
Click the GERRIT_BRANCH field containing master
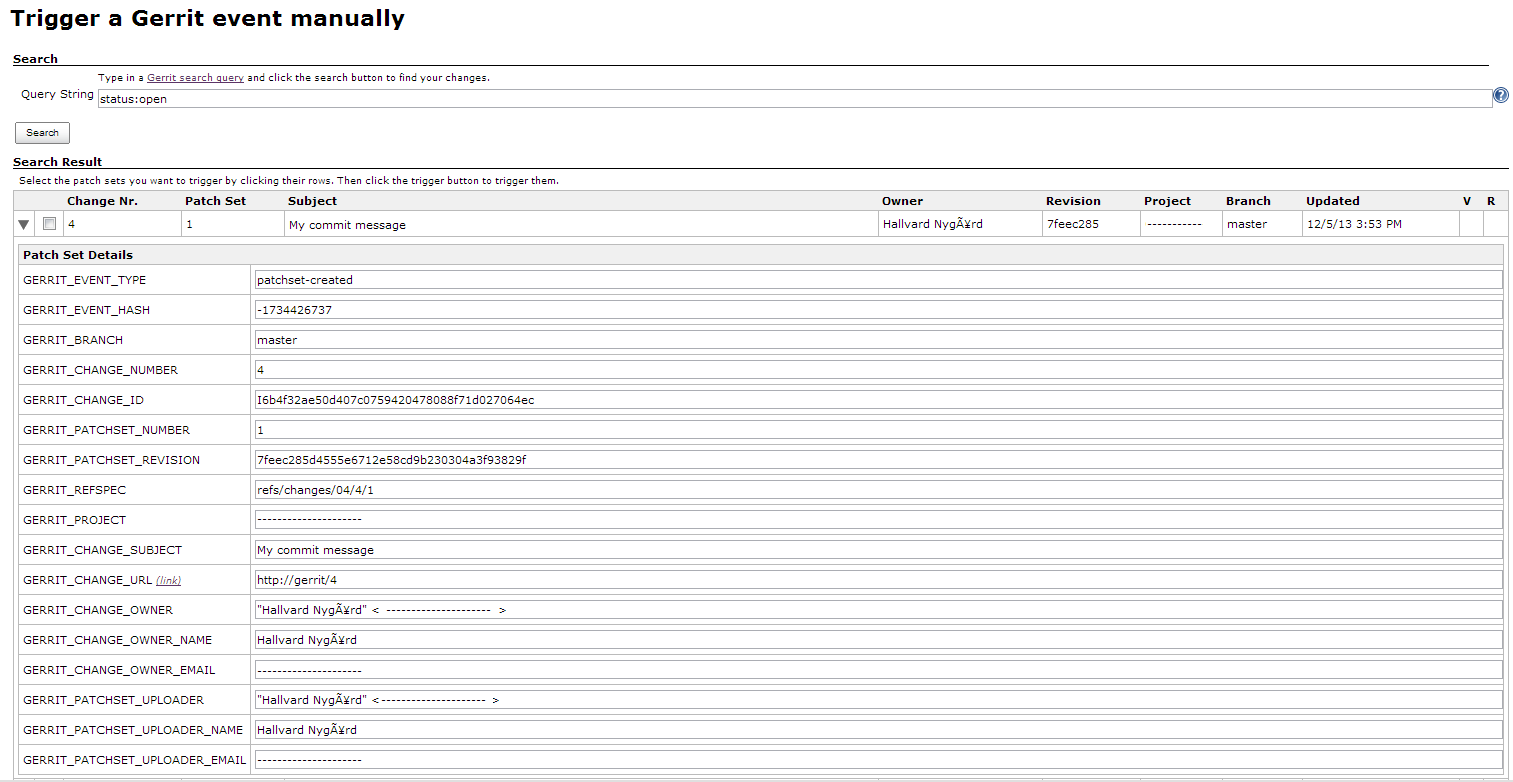pos(878,340)
